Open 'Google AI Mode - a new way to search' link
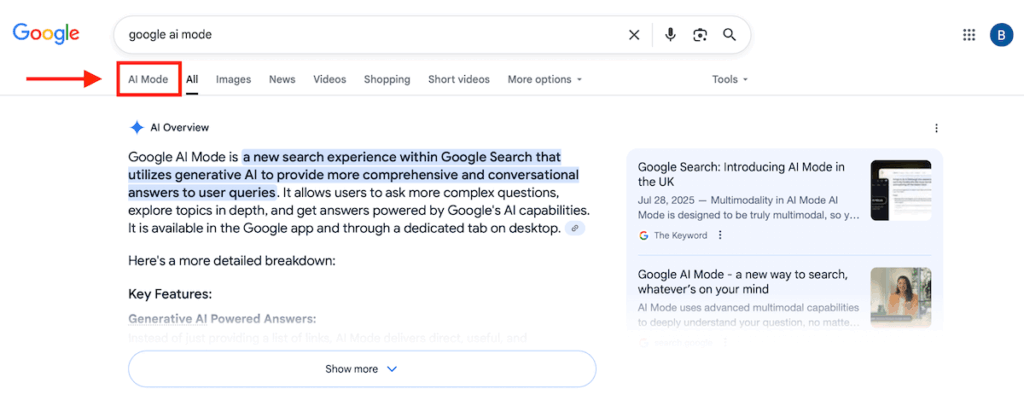 [743, 281]
